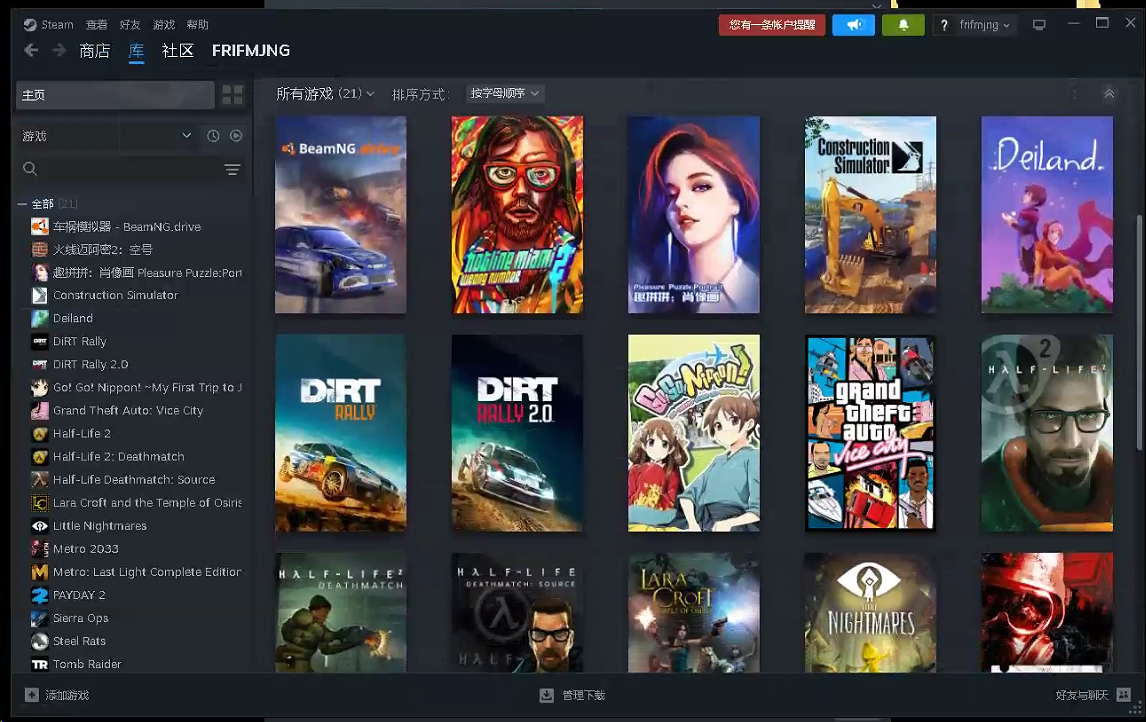
Task: Click the BeamNG.drive icon in the list
Action: click(x=39, y=227)
